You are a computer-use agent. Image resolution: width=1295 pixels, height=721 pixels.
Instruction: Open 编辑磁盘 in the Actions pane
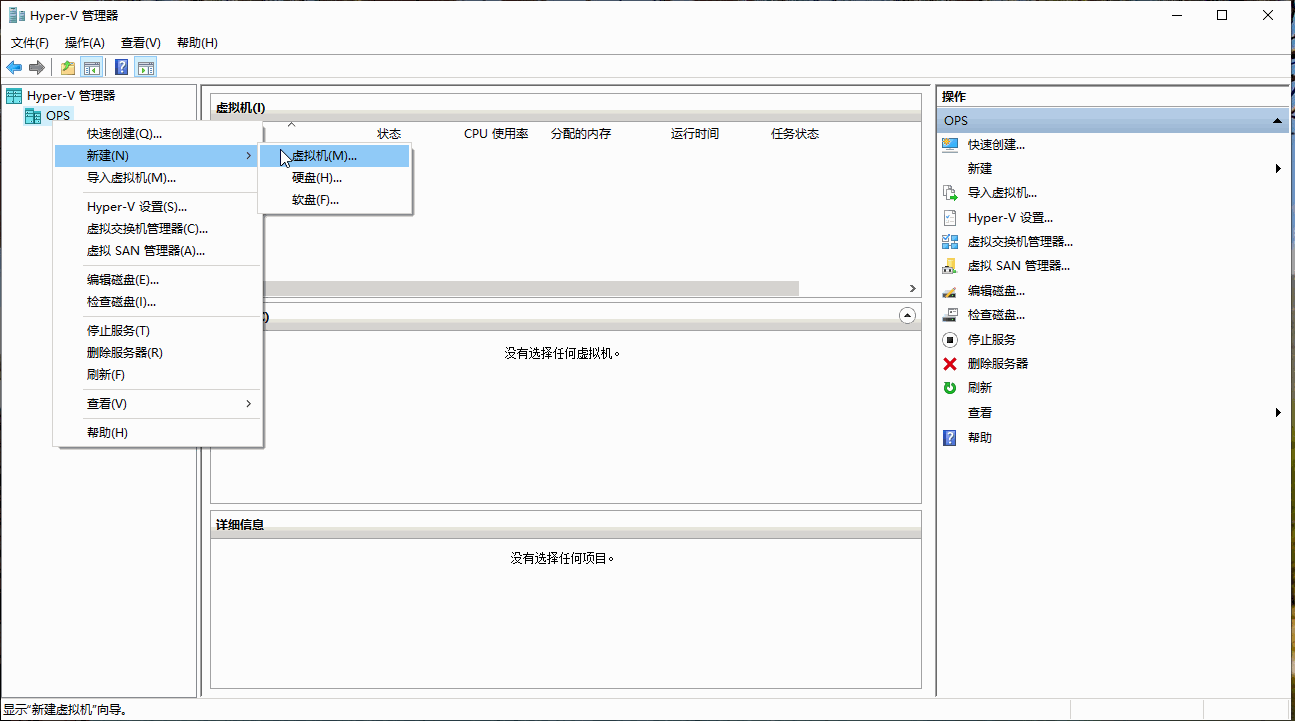point(996,291)
